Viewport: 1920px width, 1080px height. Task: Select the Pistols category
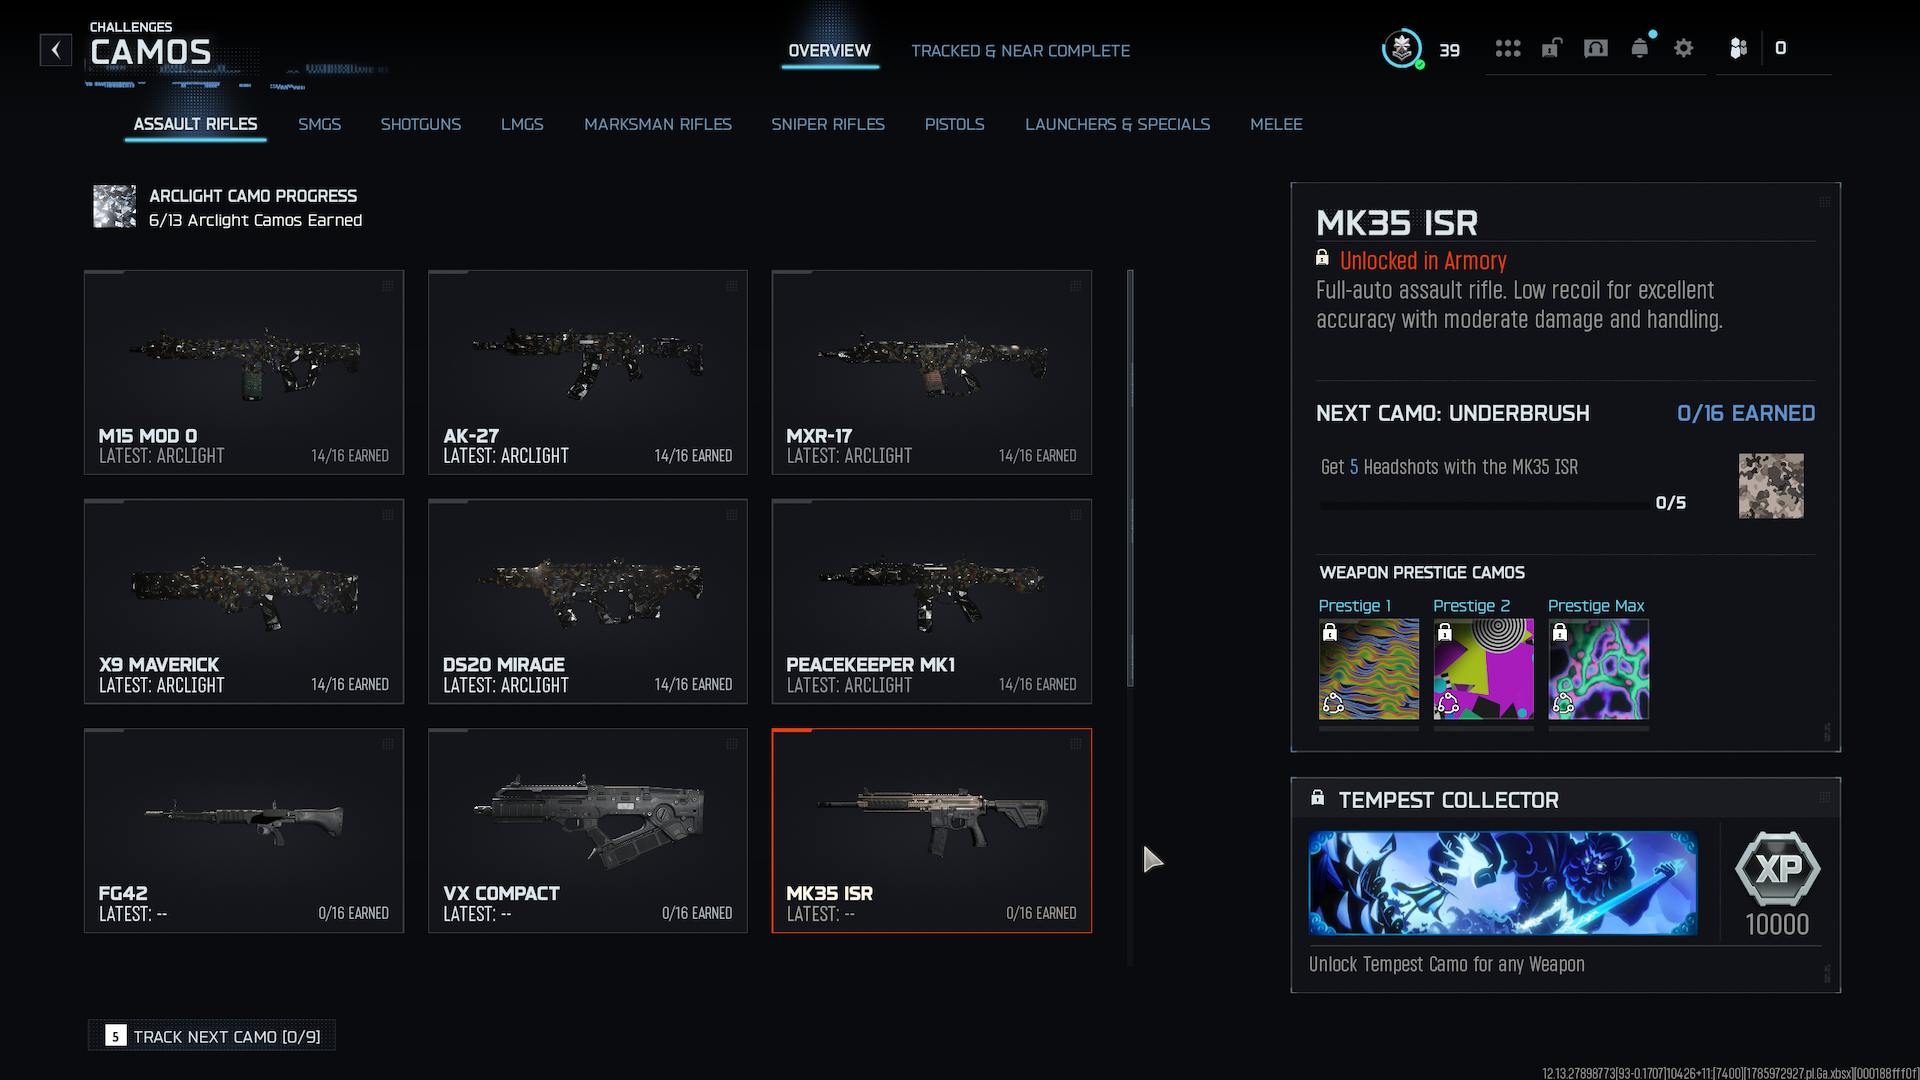954,124
